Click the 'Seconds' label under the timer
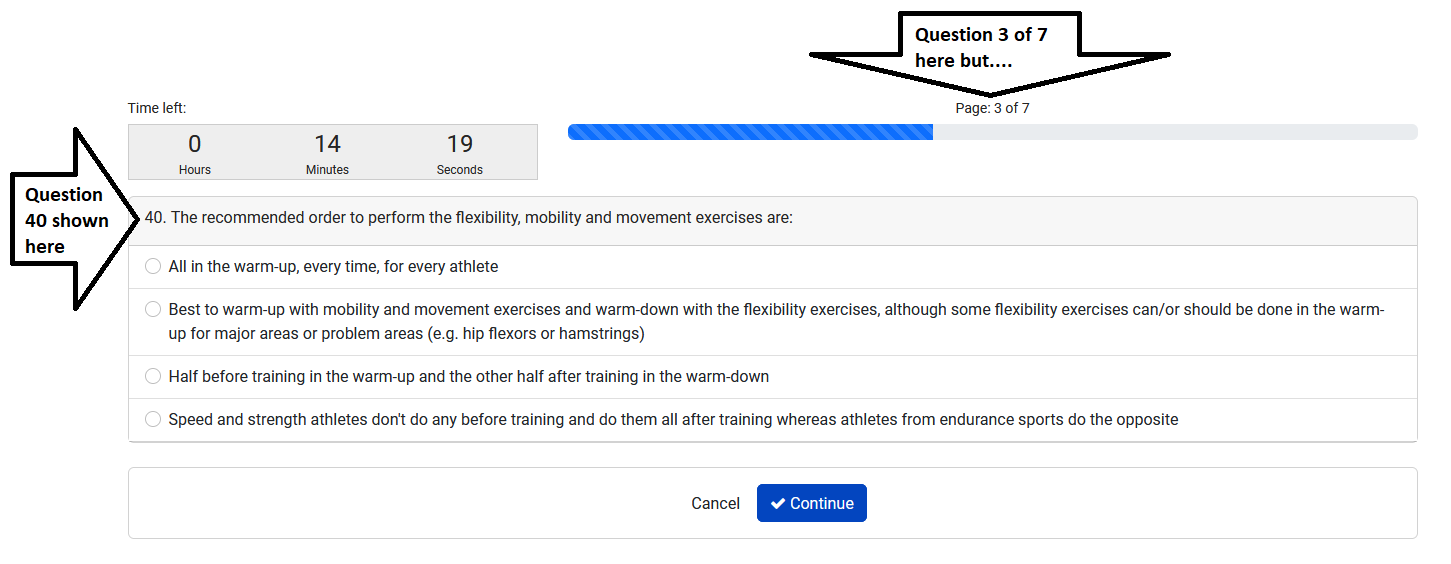Image resolution: width=1451 pixels, height=564 pixels. [x=460, y=170]
